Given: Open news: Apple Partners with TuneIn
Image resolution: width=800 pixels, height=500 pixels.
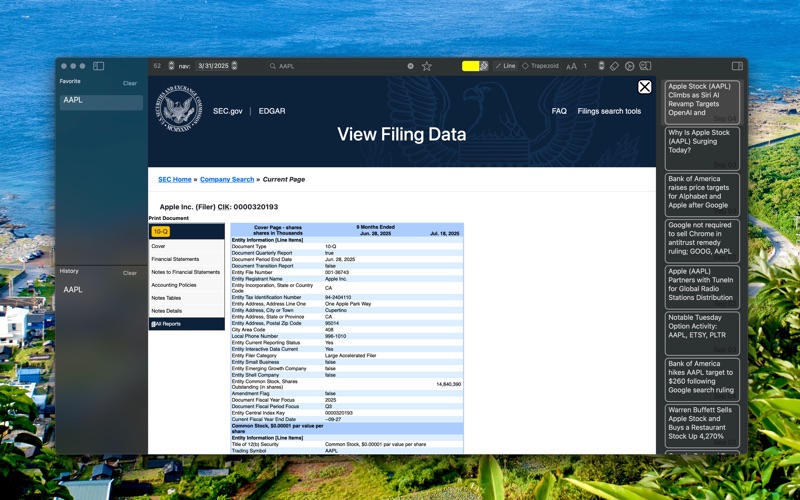Looking at the screenshot, I should (702, 287).
